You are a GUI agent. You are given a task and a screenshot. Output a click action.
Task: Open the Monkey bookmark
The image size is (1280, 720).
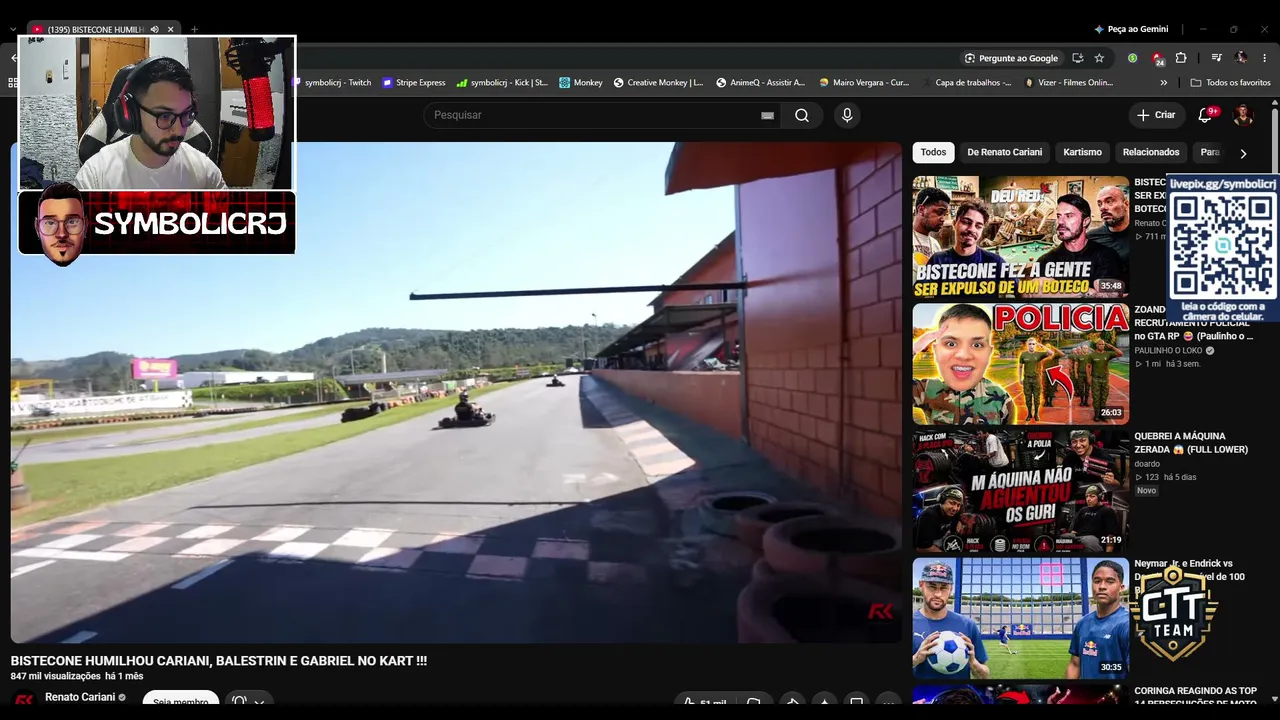581,83
